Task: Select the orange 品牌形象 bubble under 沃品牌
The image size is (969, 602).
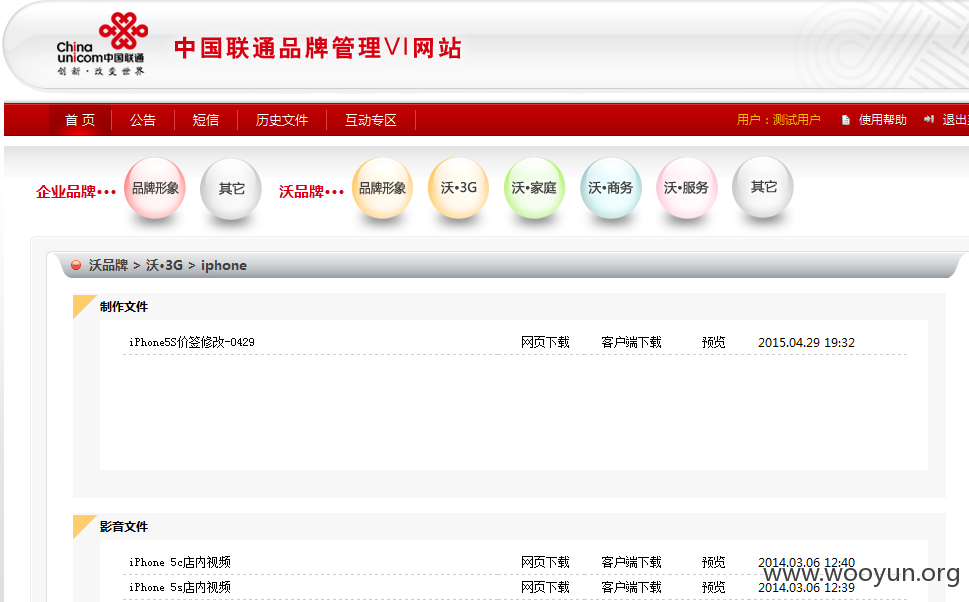Action: 383,188
